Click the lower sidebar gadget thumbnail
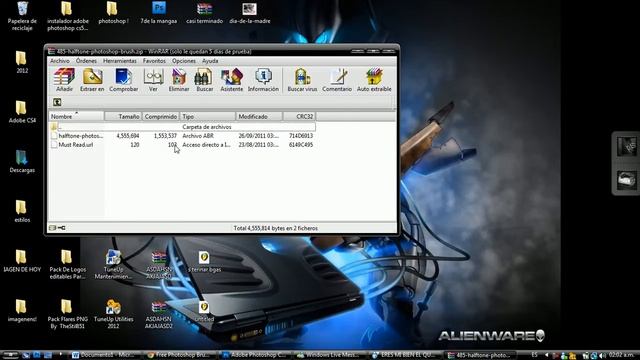The height and width of the screenshot is (360, 640). [x=627, y=180]
